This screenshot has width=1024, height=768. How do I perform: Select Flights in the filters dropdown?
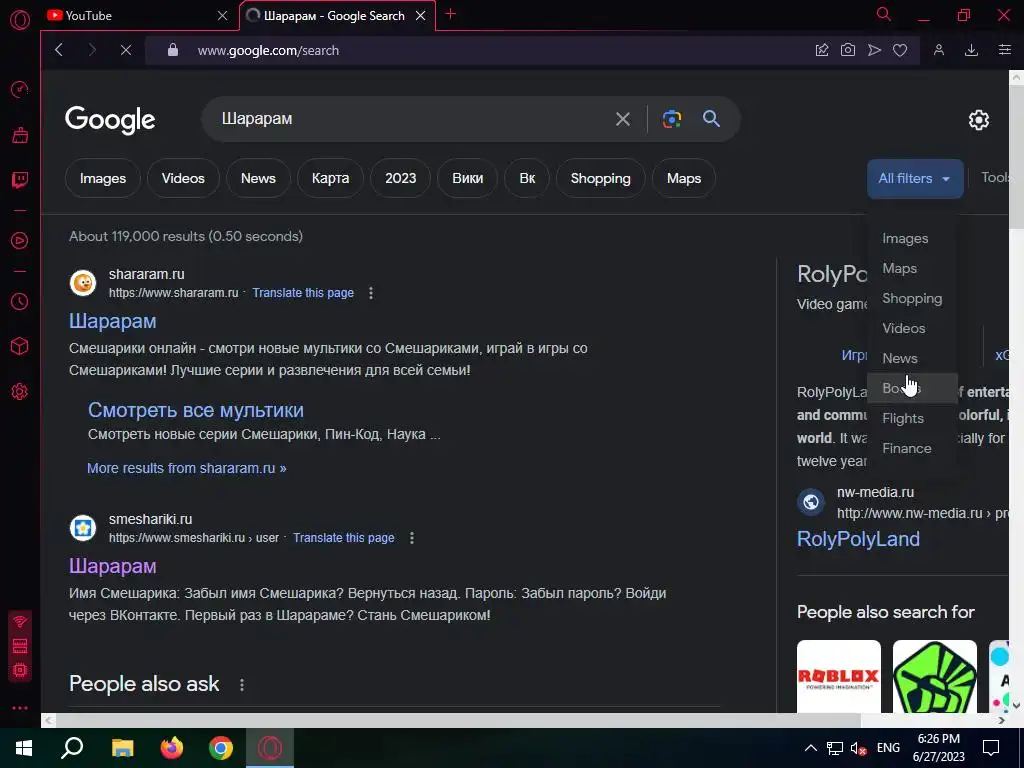[903, 419]
